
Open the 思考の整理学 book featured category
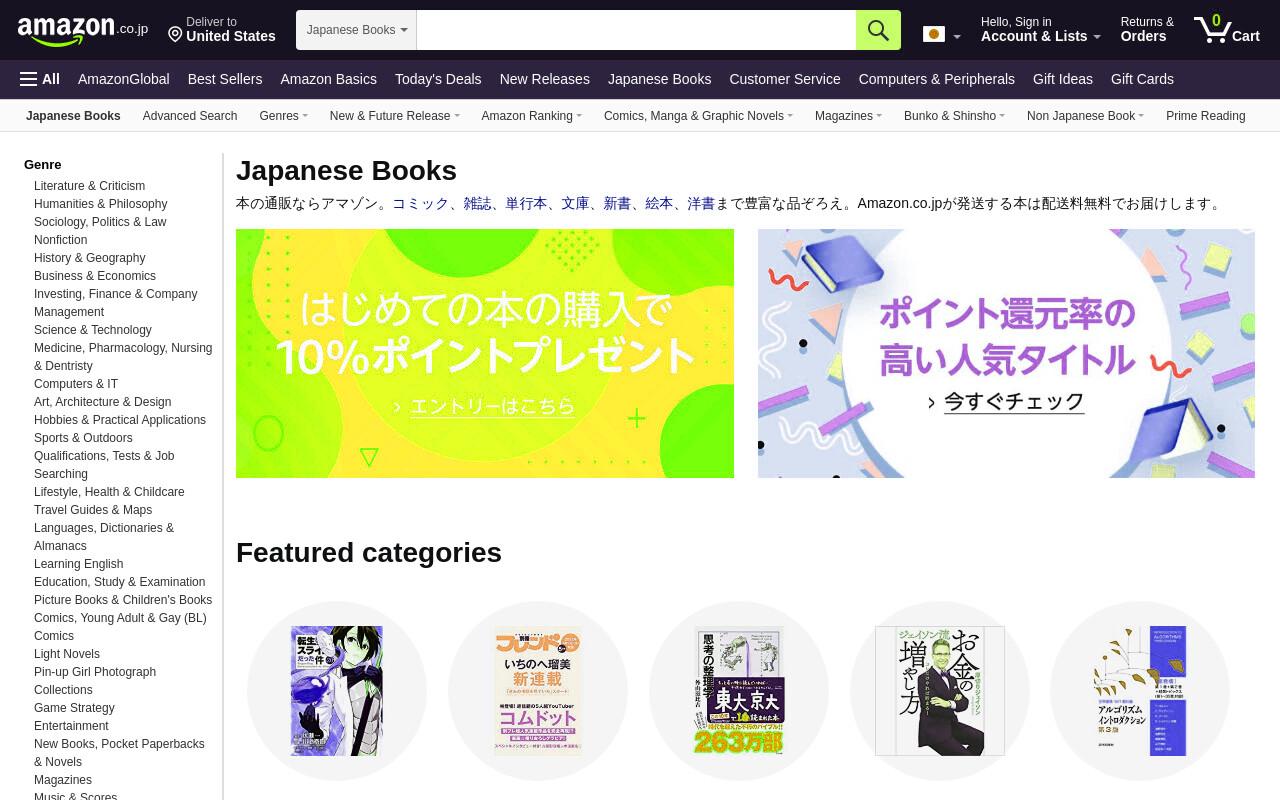tap(739, 691)
